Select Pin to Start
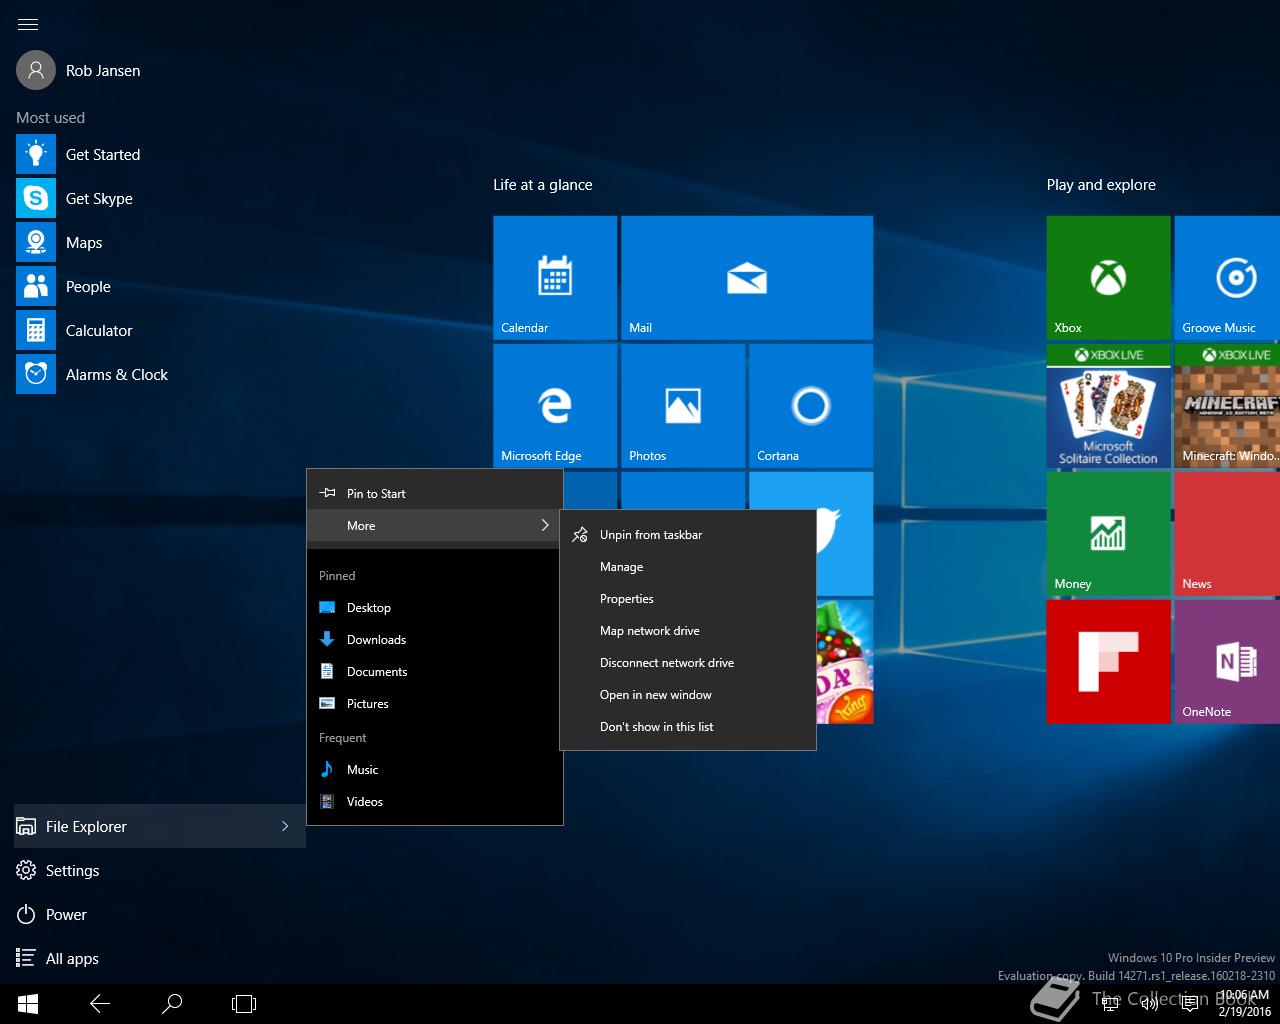 pos(435,493)
